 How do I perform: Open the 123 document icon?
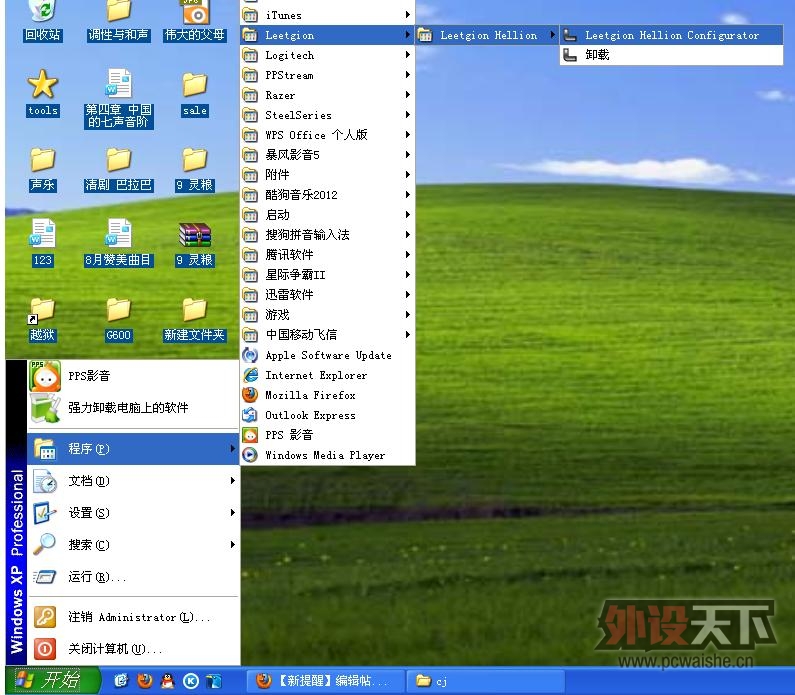43,242
